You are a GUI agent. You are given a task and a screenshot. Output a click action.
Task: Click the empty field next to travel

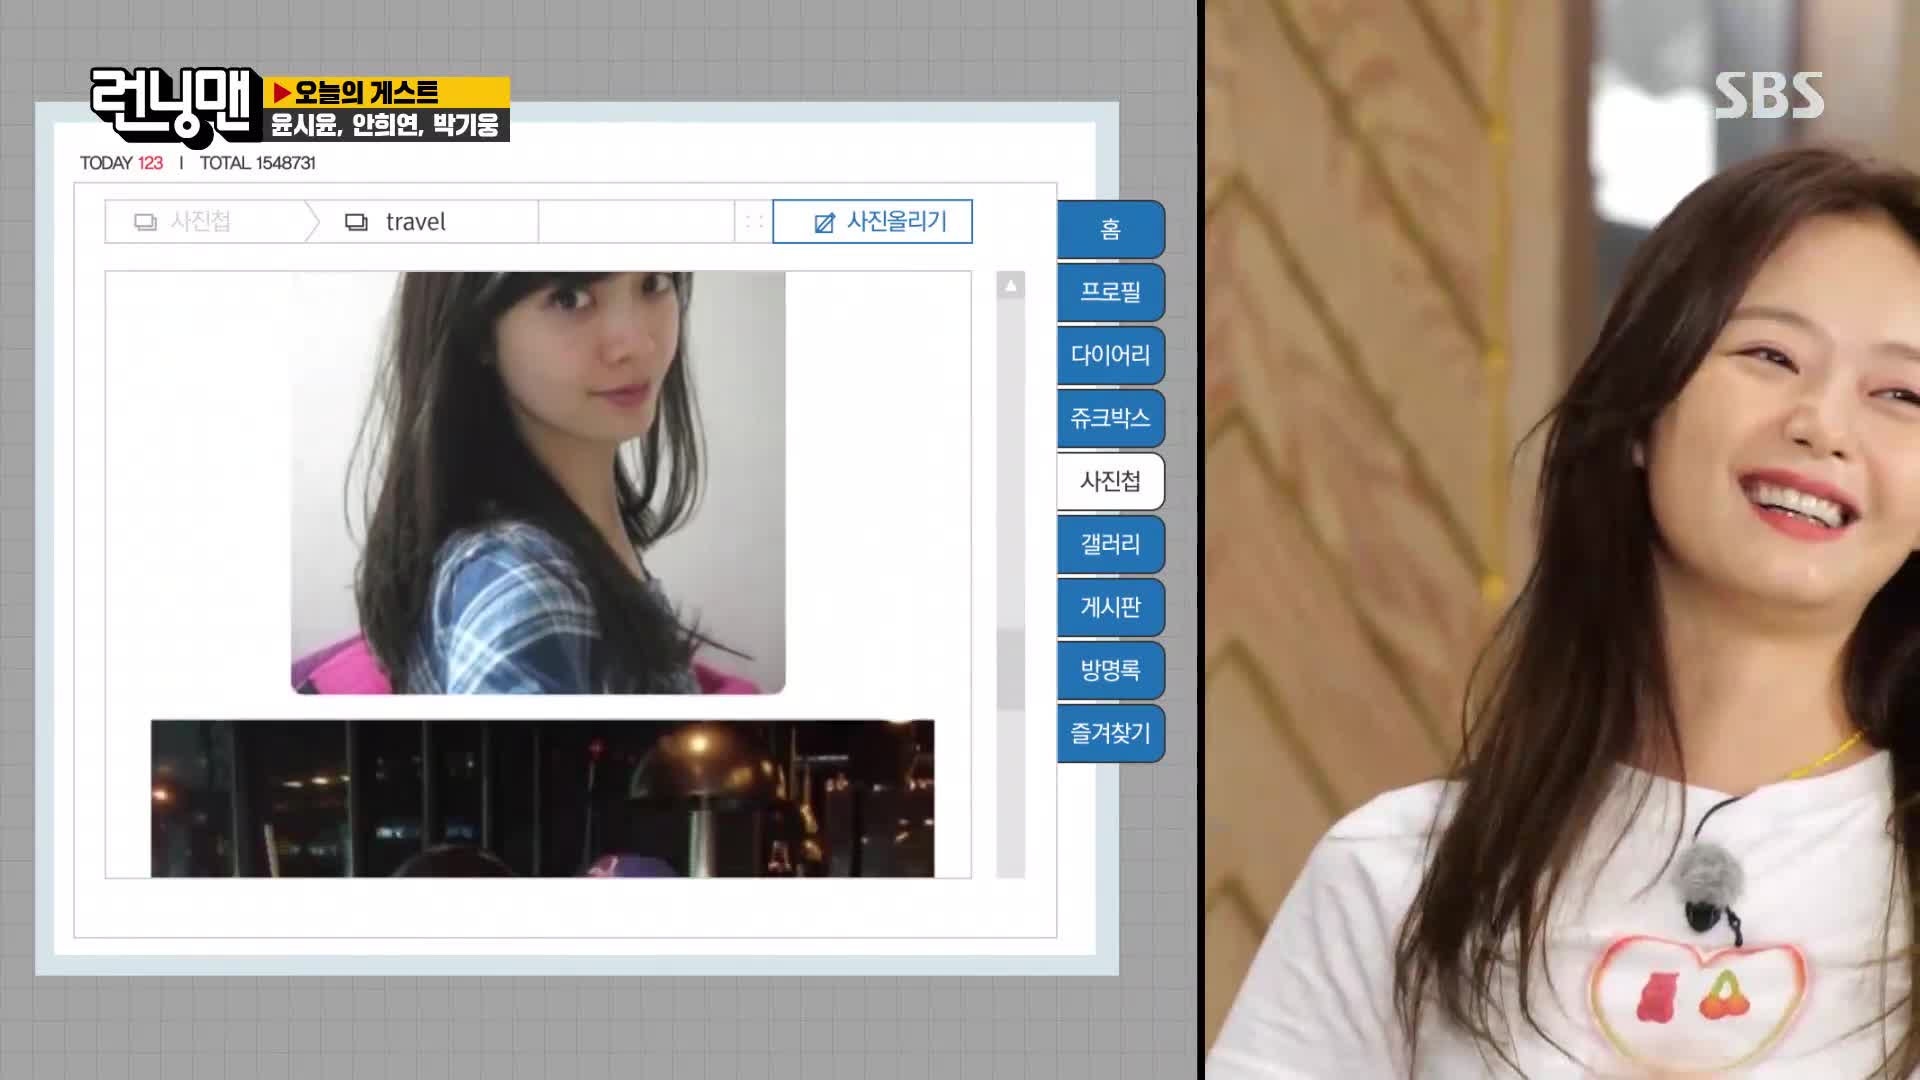[x=637, y=222]
